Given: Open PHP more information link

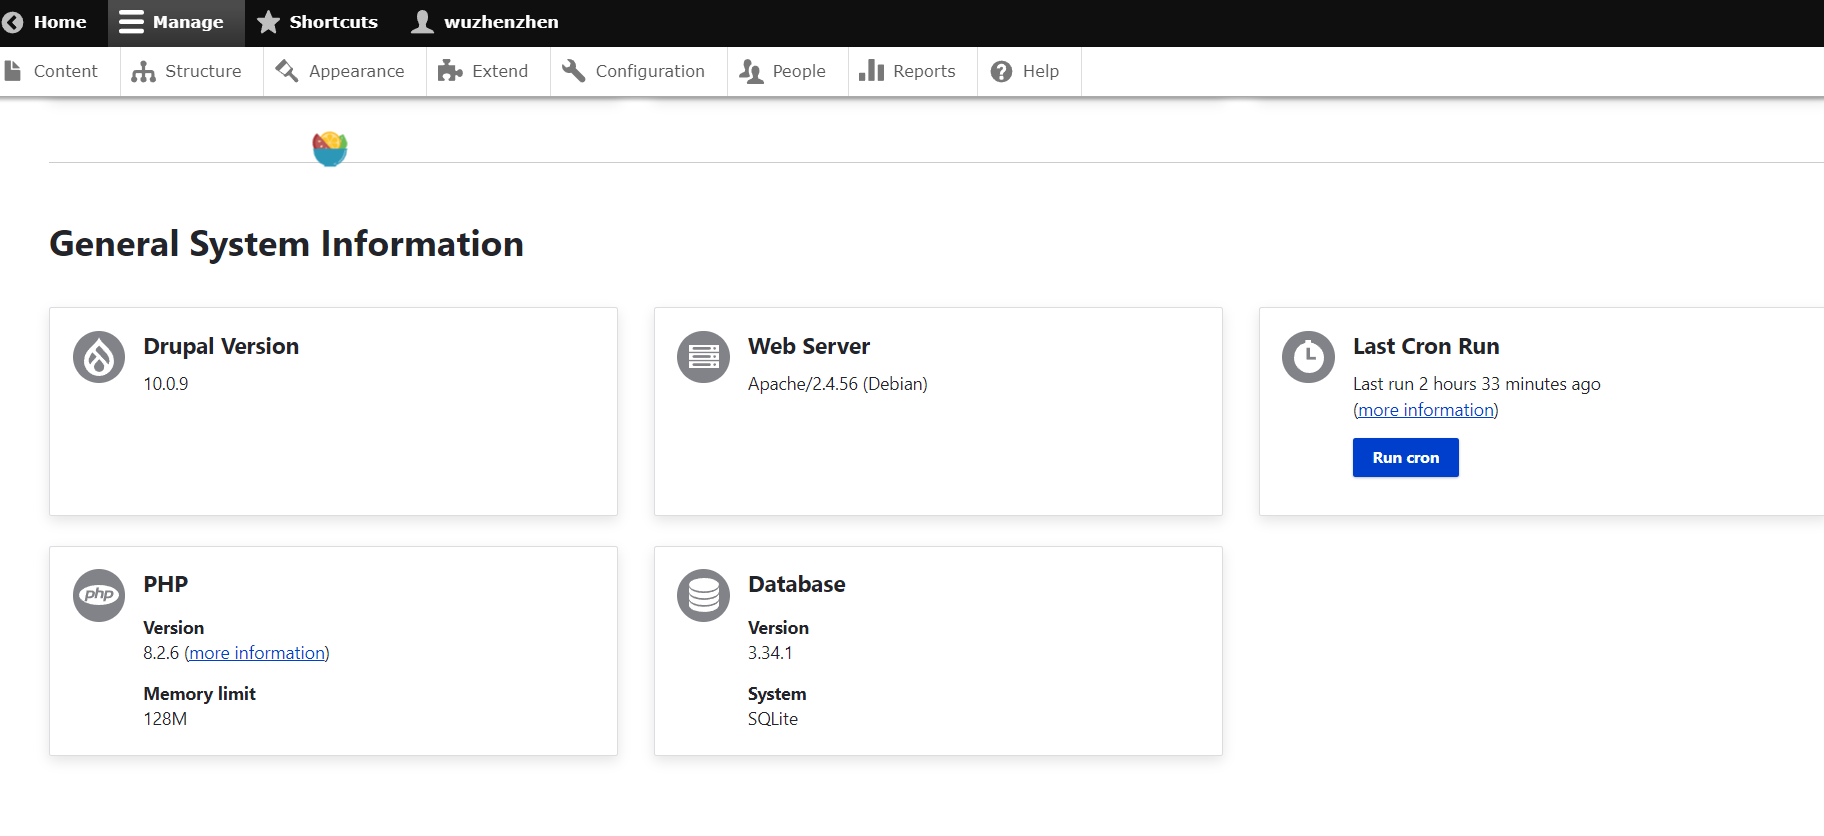Looking at the screenshot, I should [x=258, y=653].
